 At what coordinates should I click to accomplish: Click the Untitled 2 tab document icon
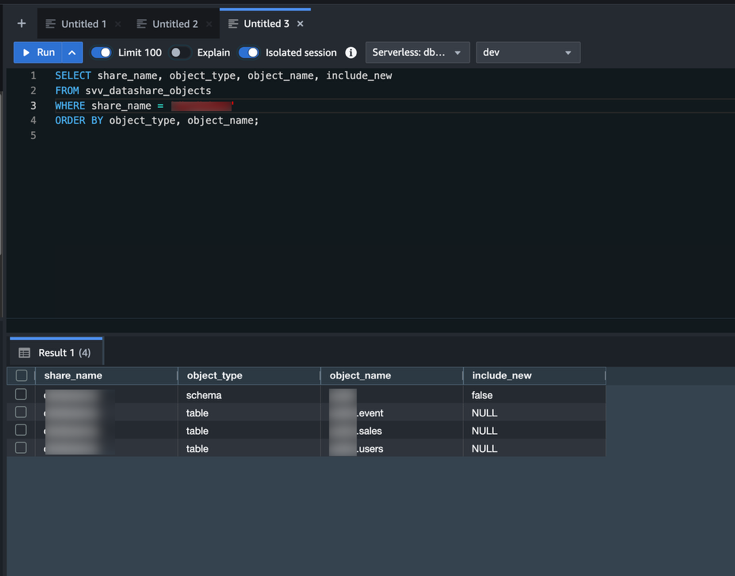(142, 24)
